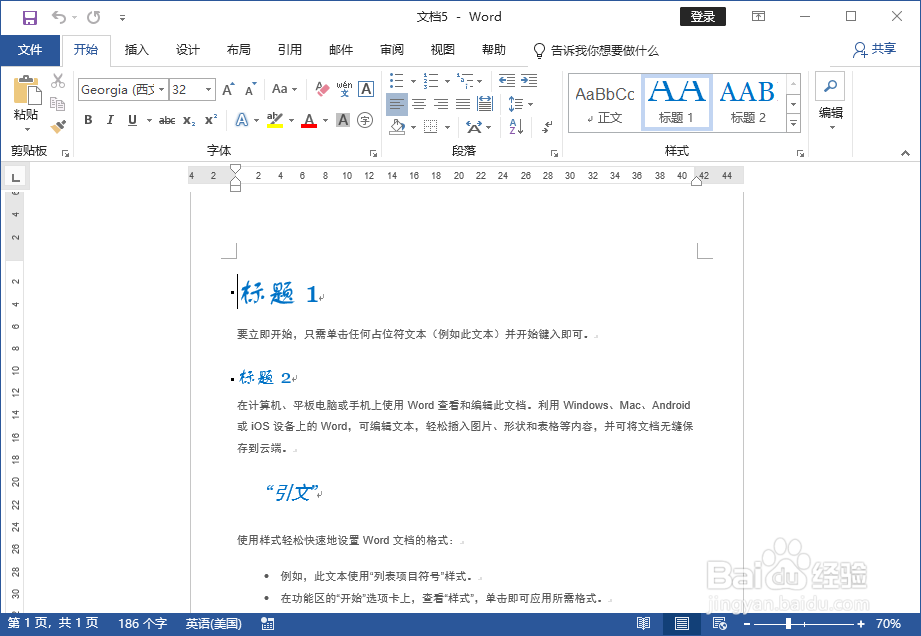This screenshot has height=636, width=921.
Task: Switch to the 引用 tab
Action: coord(290,50)
